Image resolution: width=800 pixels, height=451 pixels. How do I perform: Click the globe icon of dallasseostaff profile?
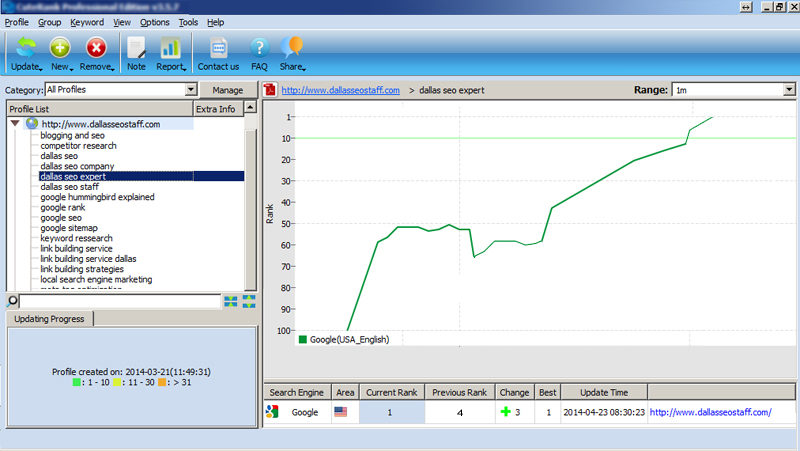pos(32,123)
